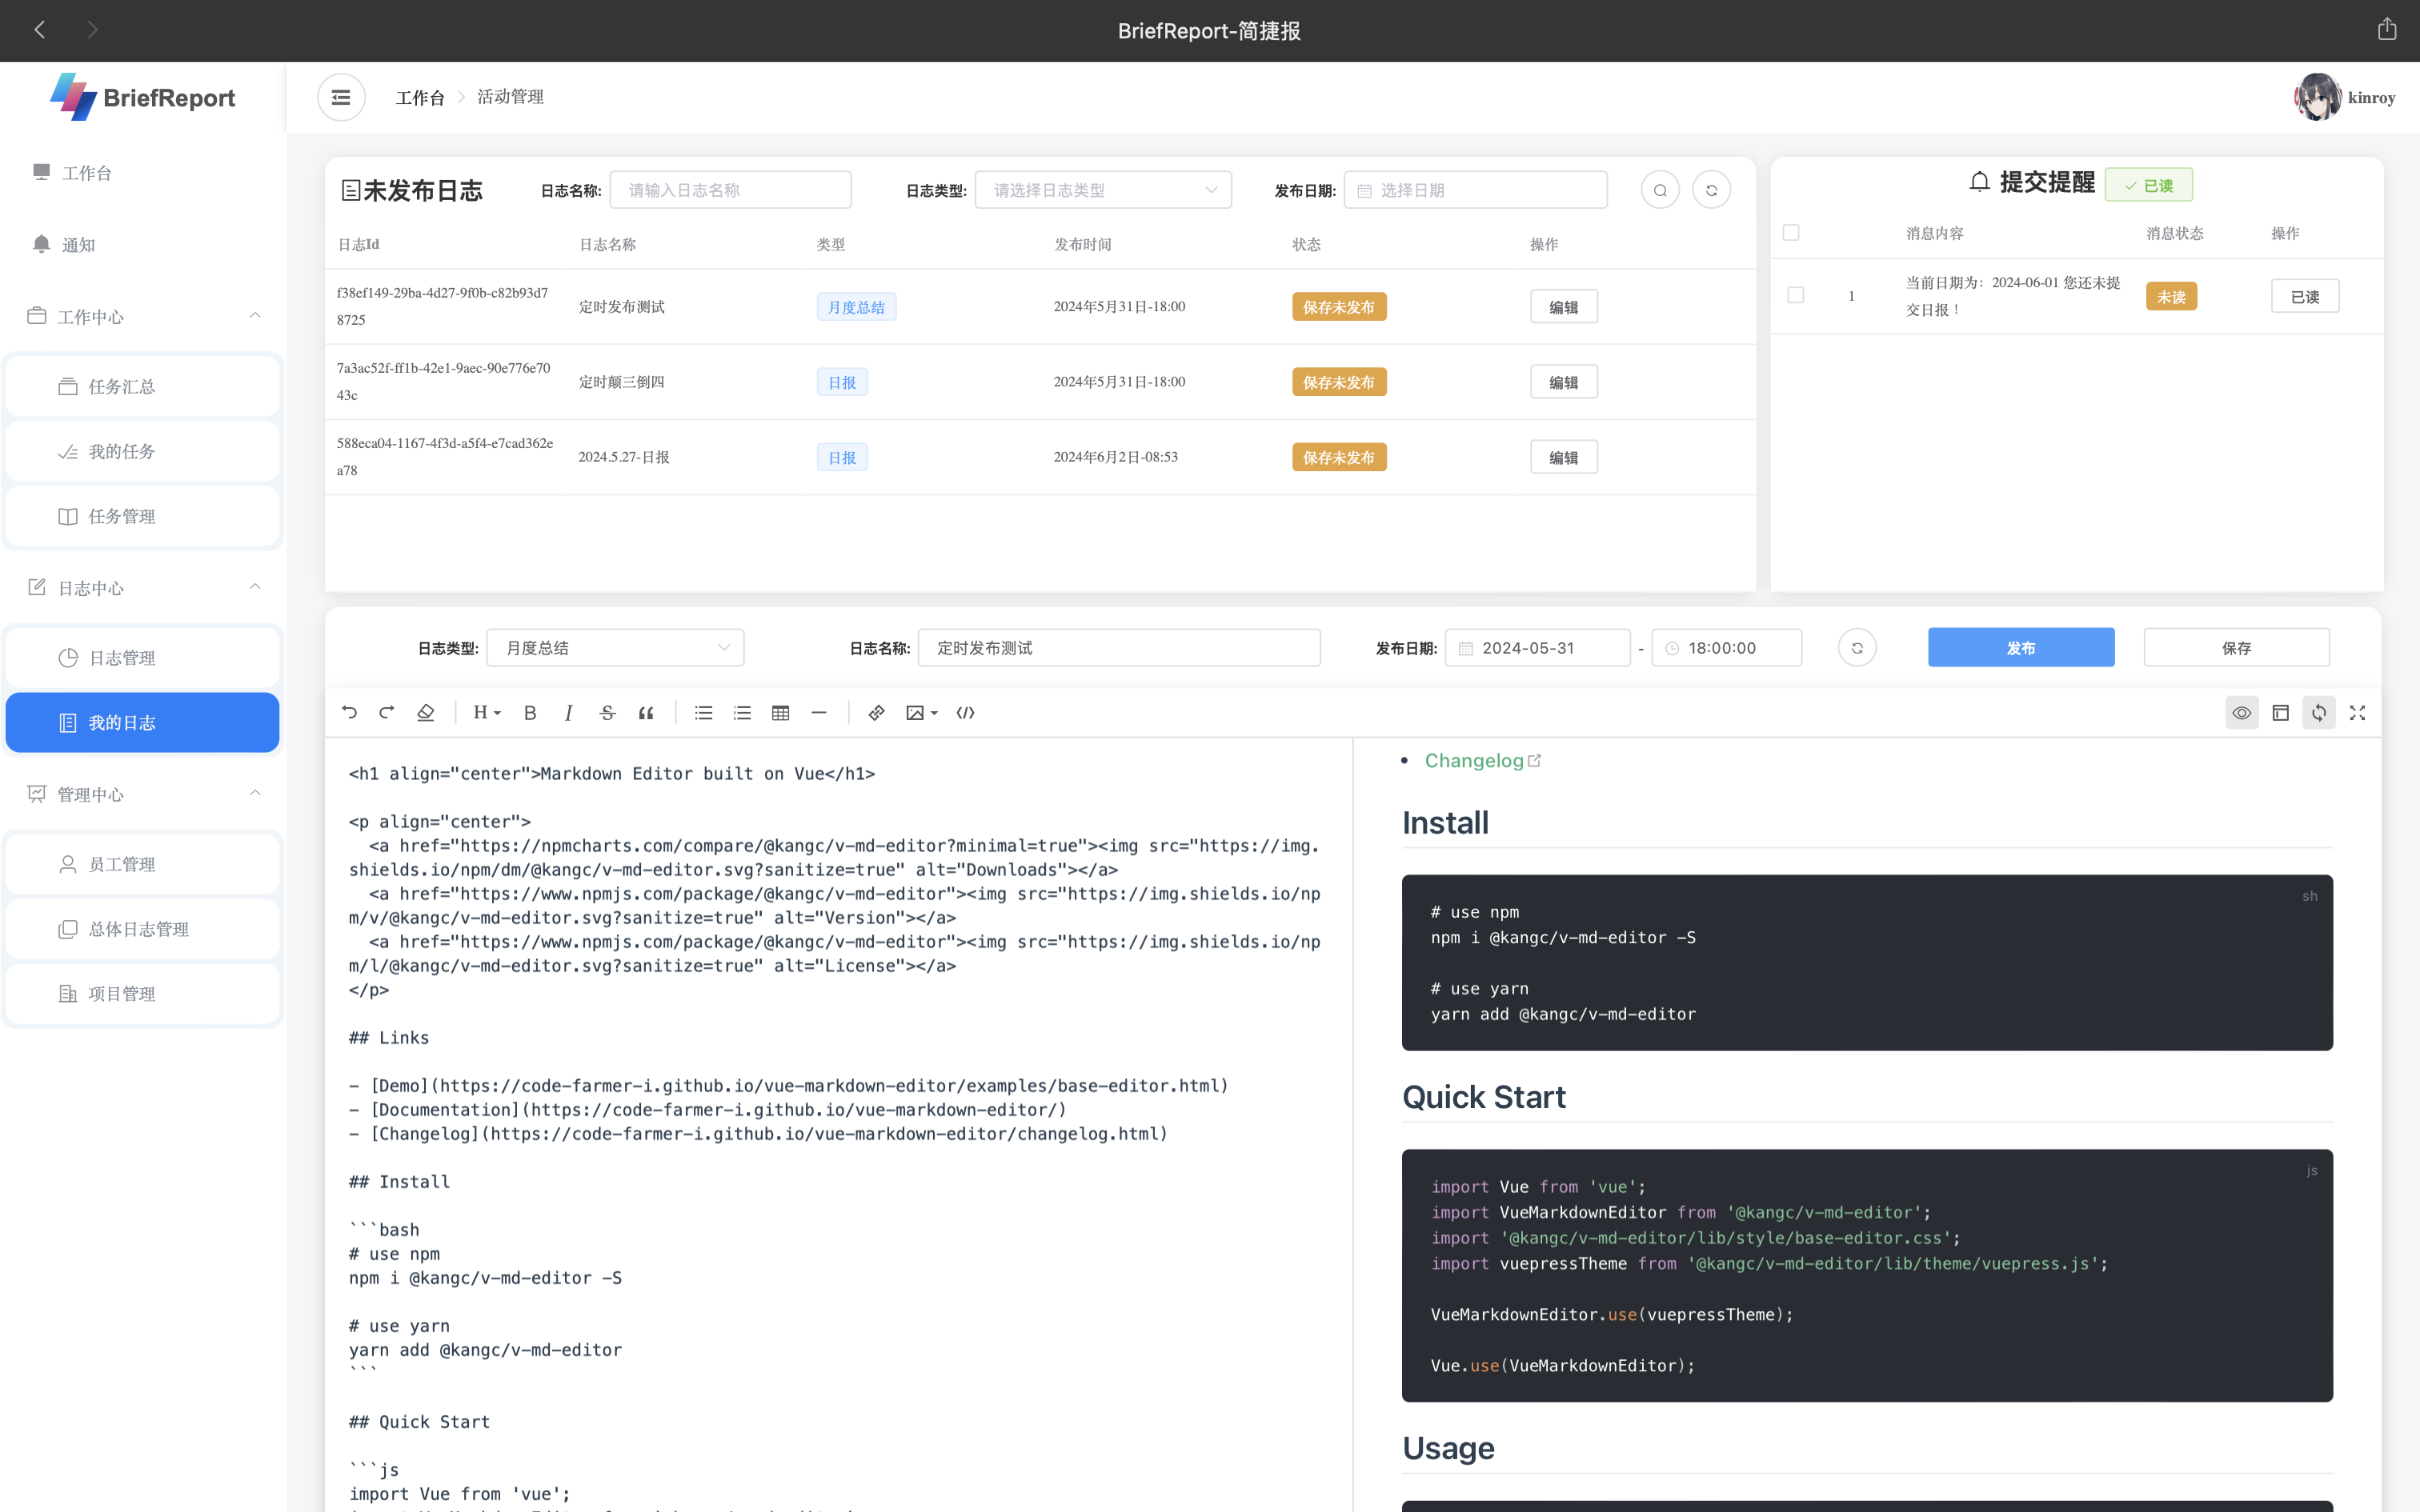This screenshot has width=2420, height=1512.
Task: Open the heading H dropdown
Action: pos(486,712)
